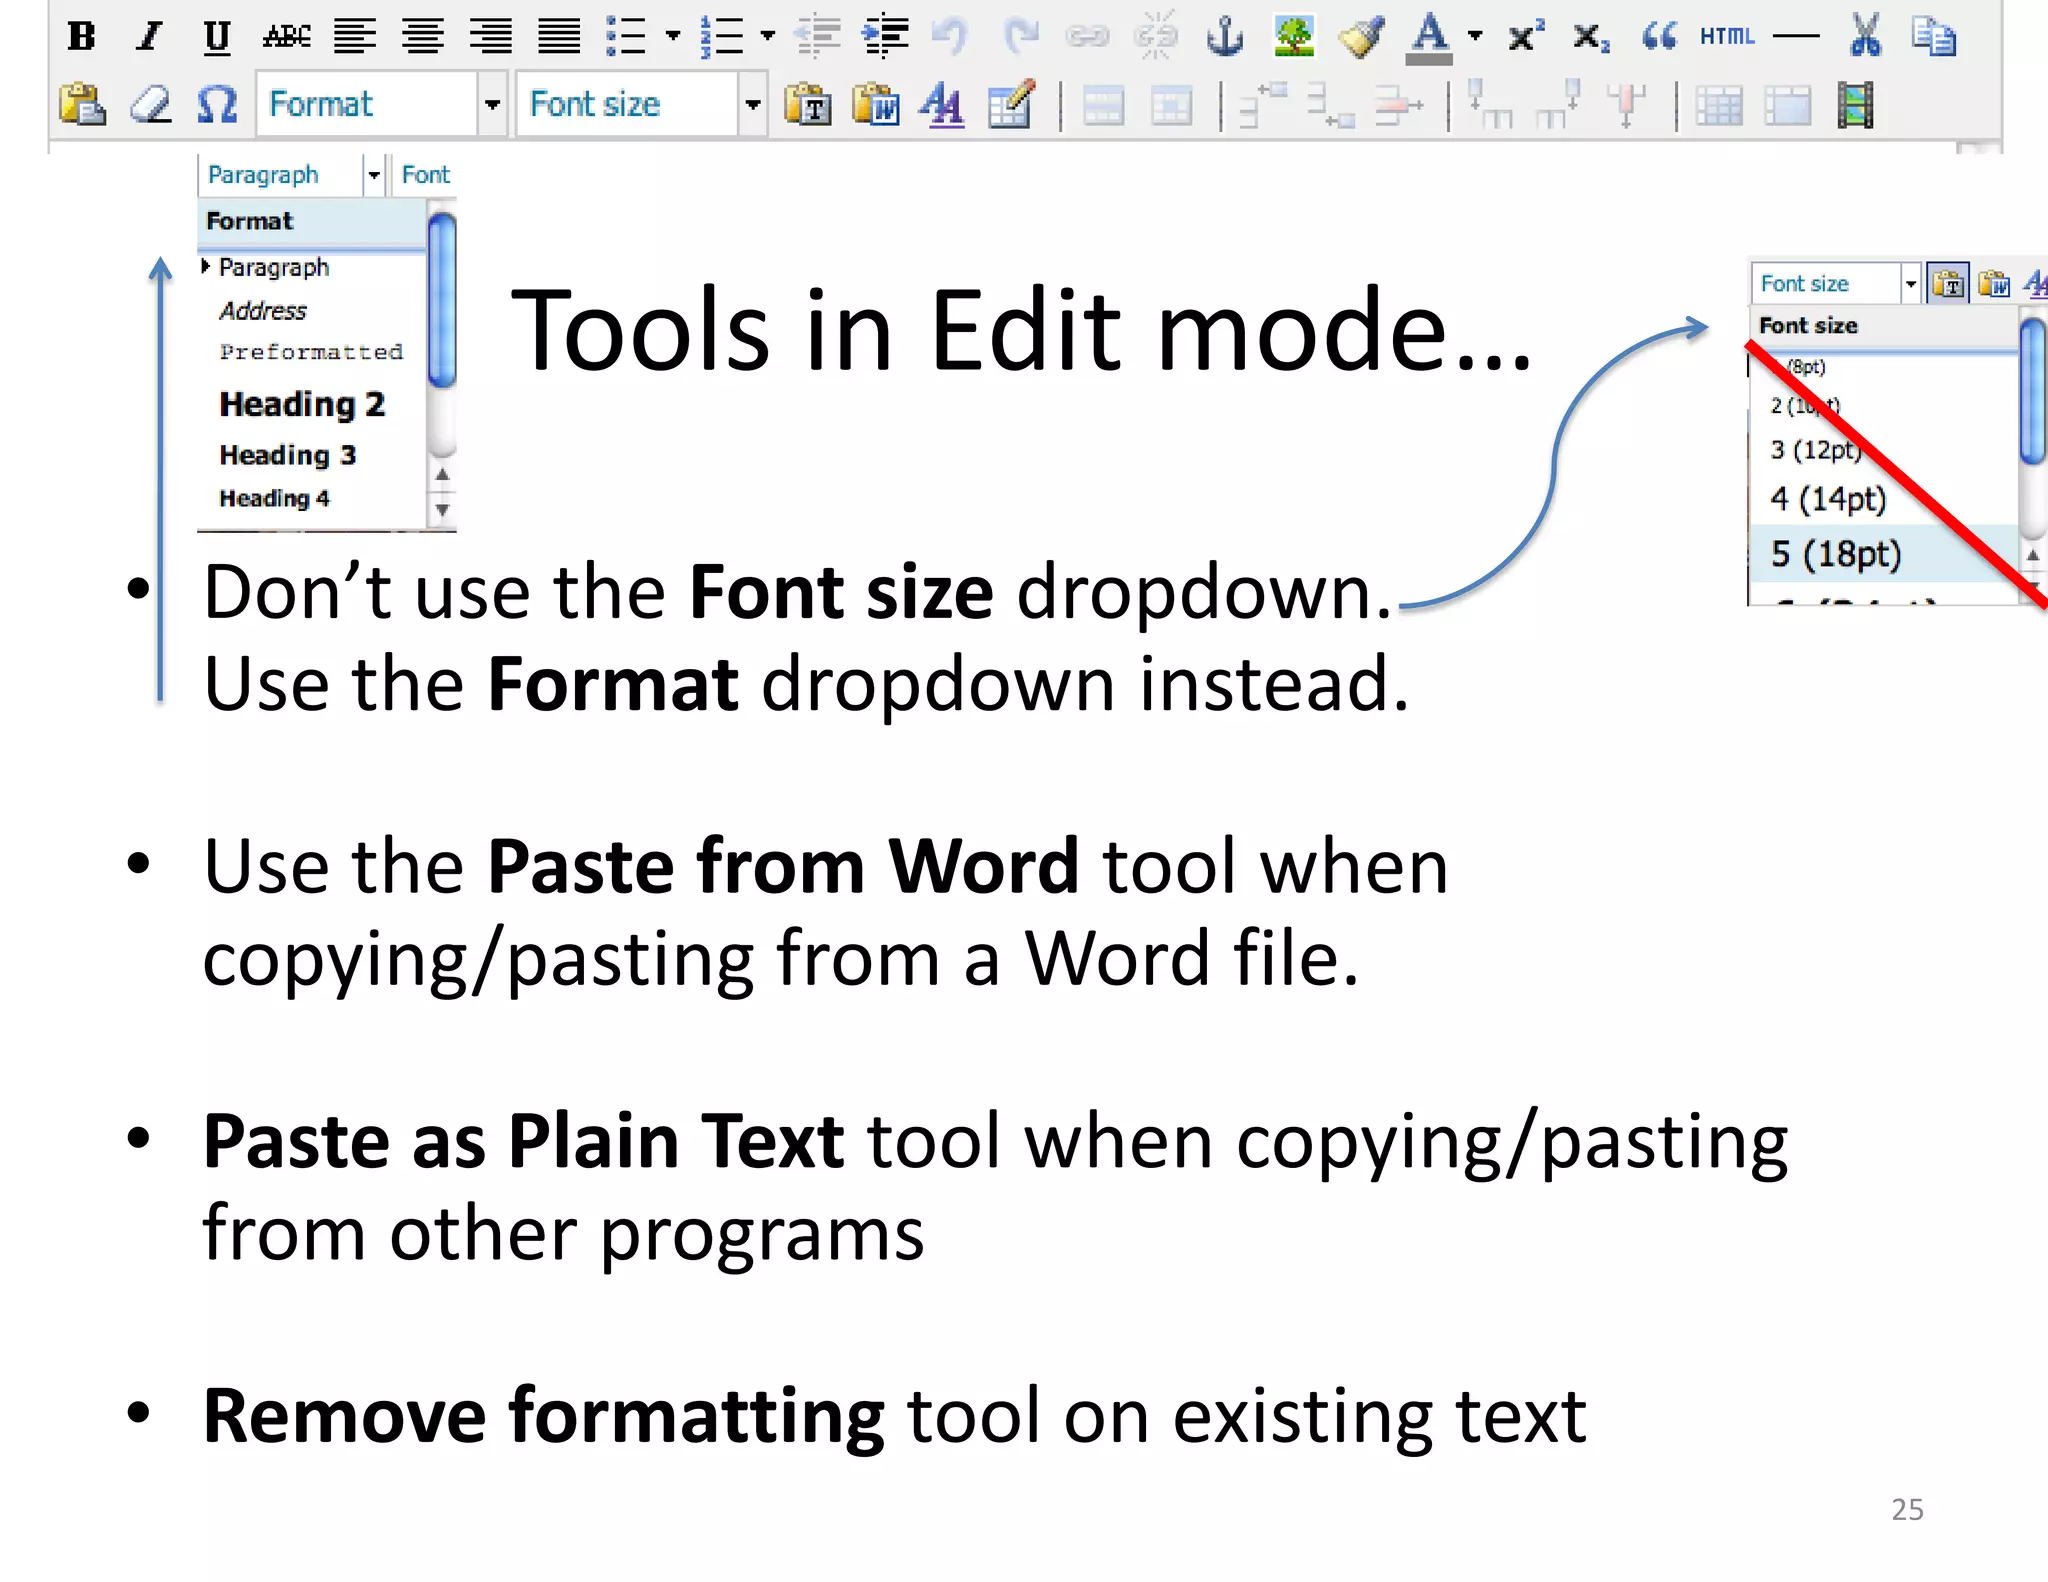Click the Copy icon

(1933, 37)
